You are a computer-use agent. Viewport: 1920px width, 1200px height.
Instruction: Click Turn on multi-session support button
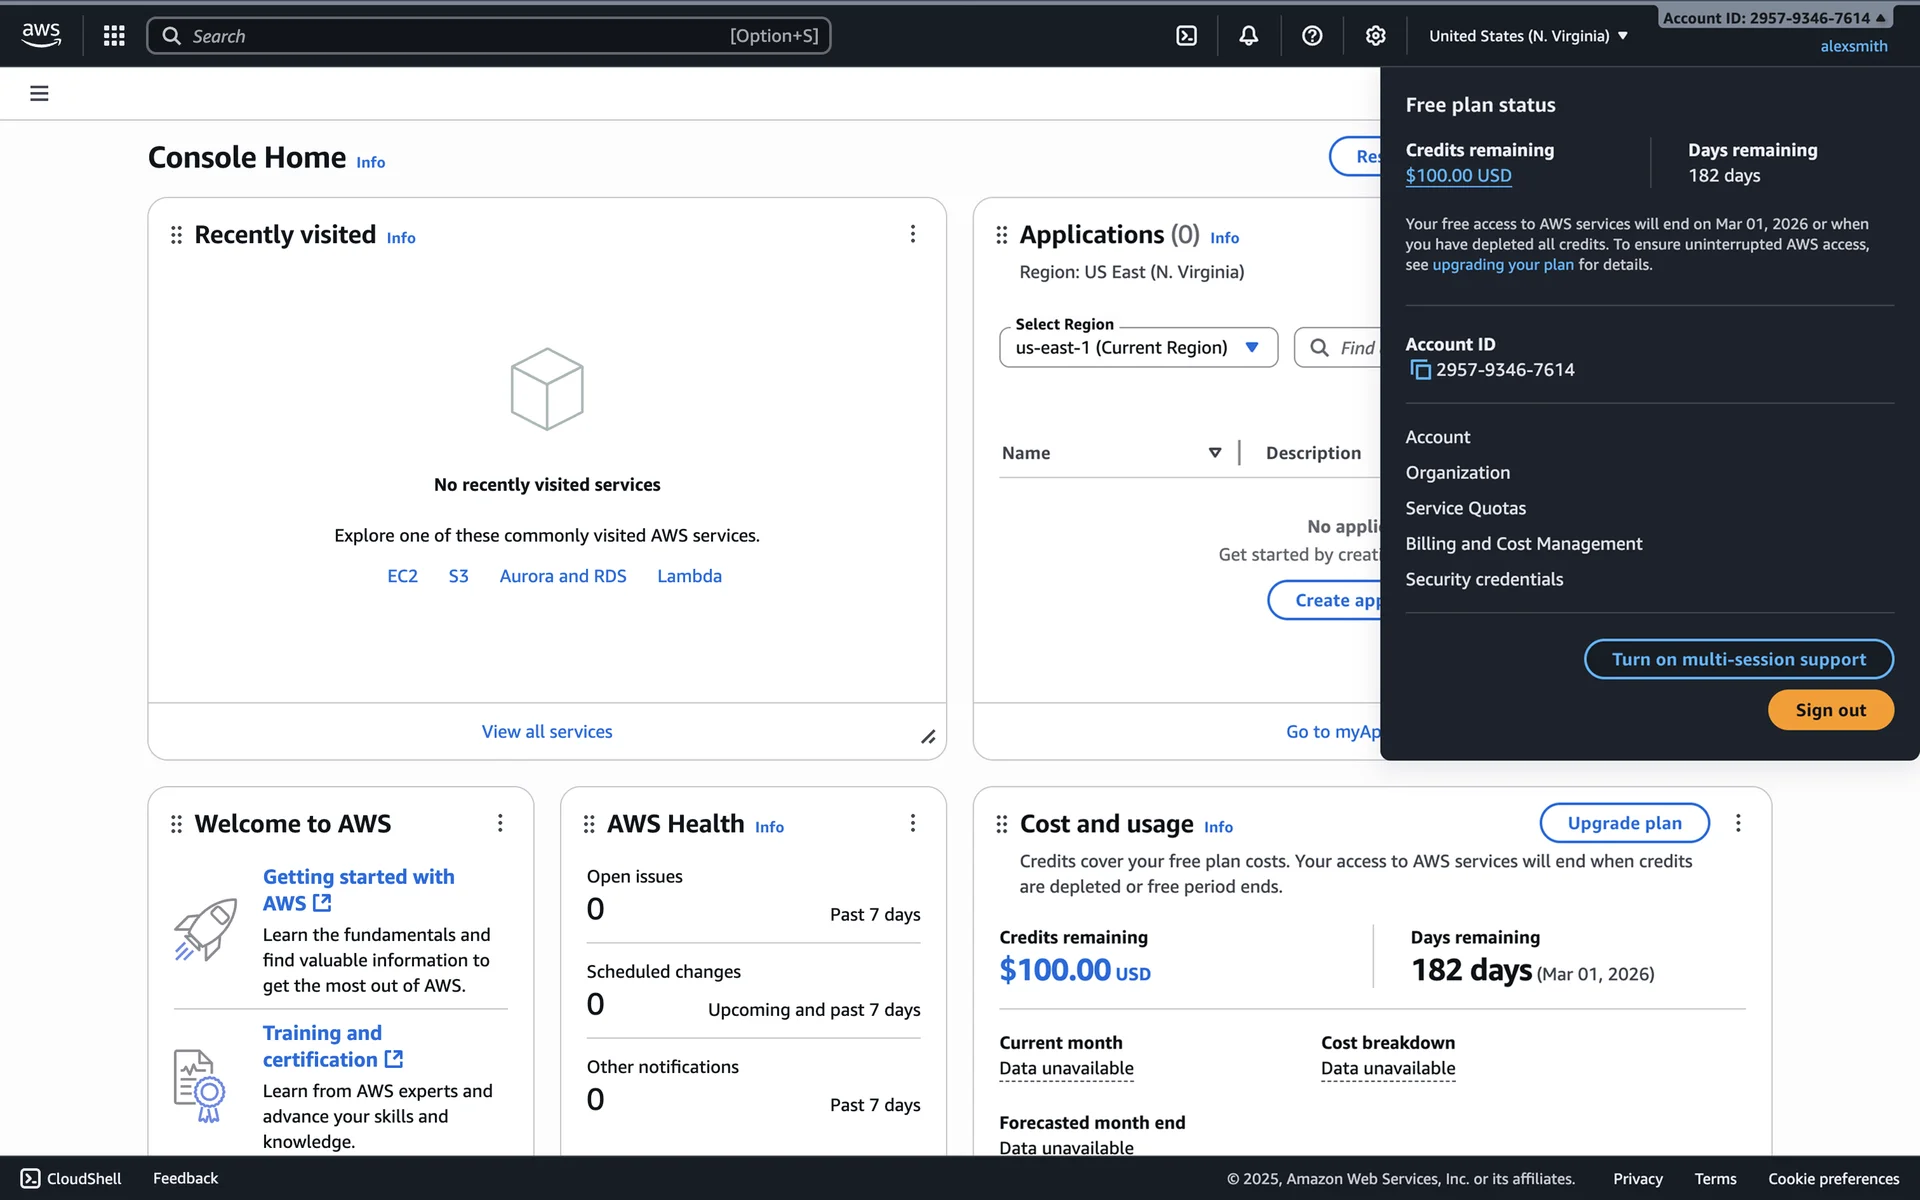1738,659
